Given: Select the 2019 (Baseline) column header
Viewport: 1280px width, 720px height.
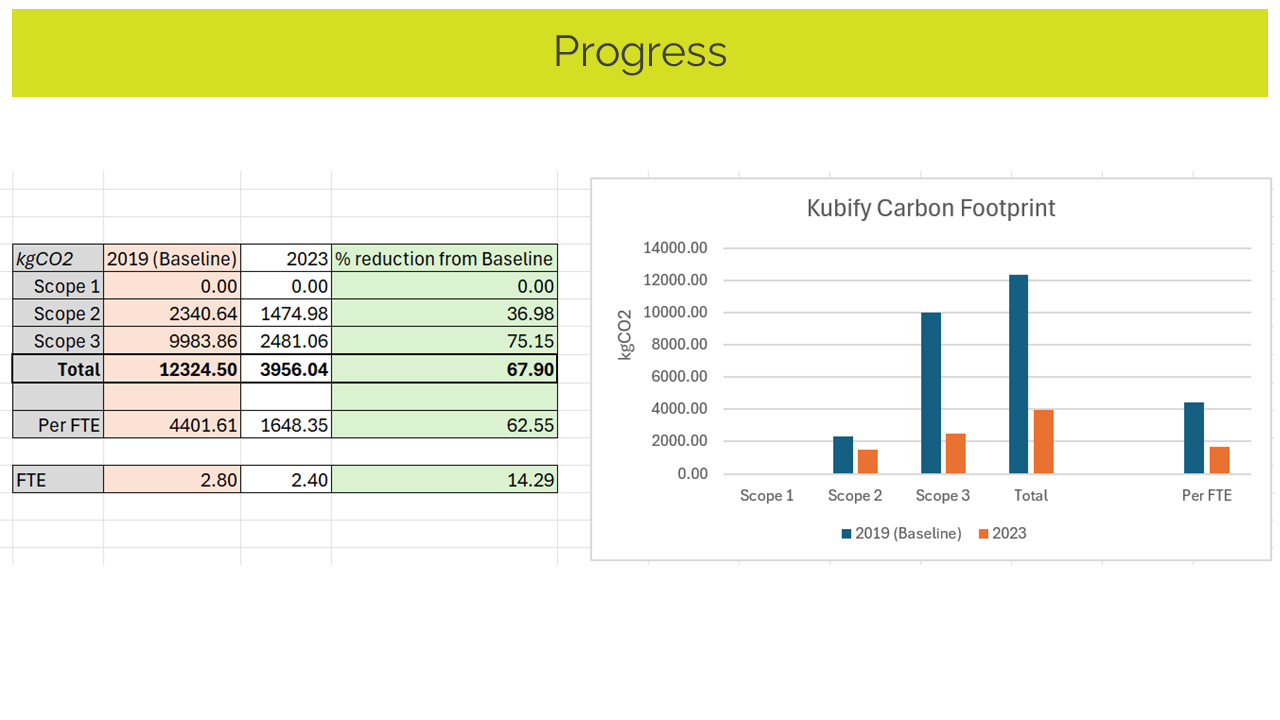Looking at the screenshot, I should coord(172,258).
